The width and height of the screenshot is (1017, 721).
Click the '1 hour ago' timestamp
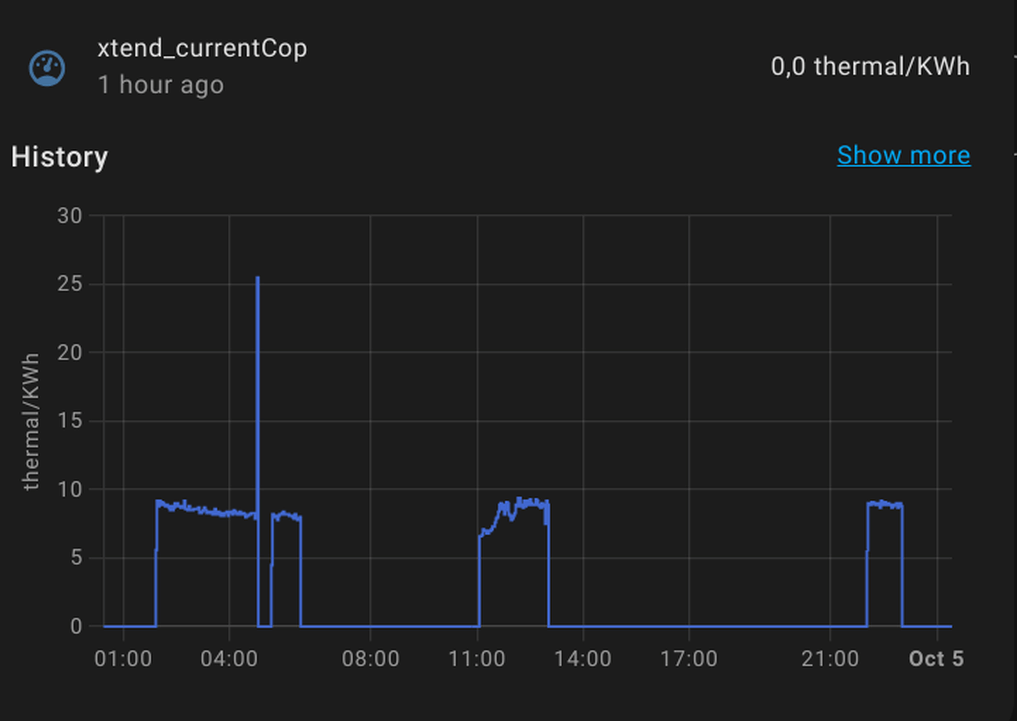(x=161, y=85)
